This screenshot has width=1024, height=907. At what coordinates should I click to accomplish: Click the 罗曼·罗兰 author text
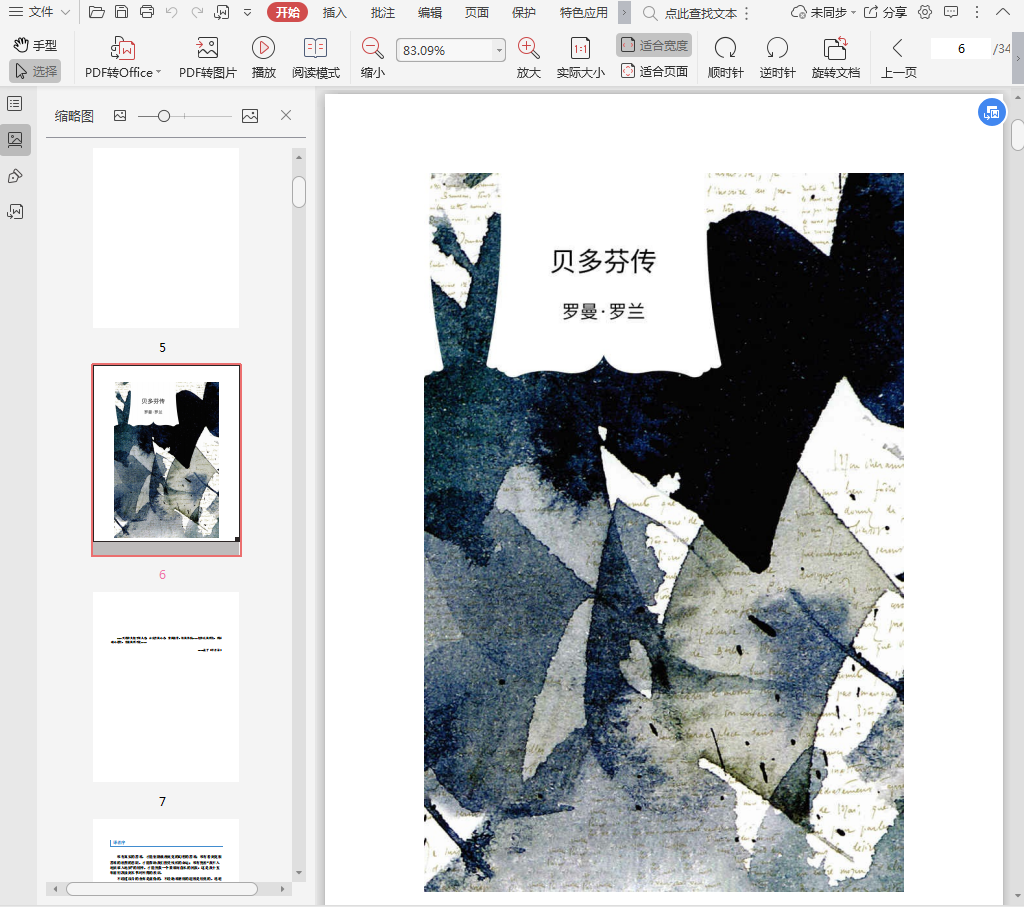pyautogui.click(x=603, y=311)
